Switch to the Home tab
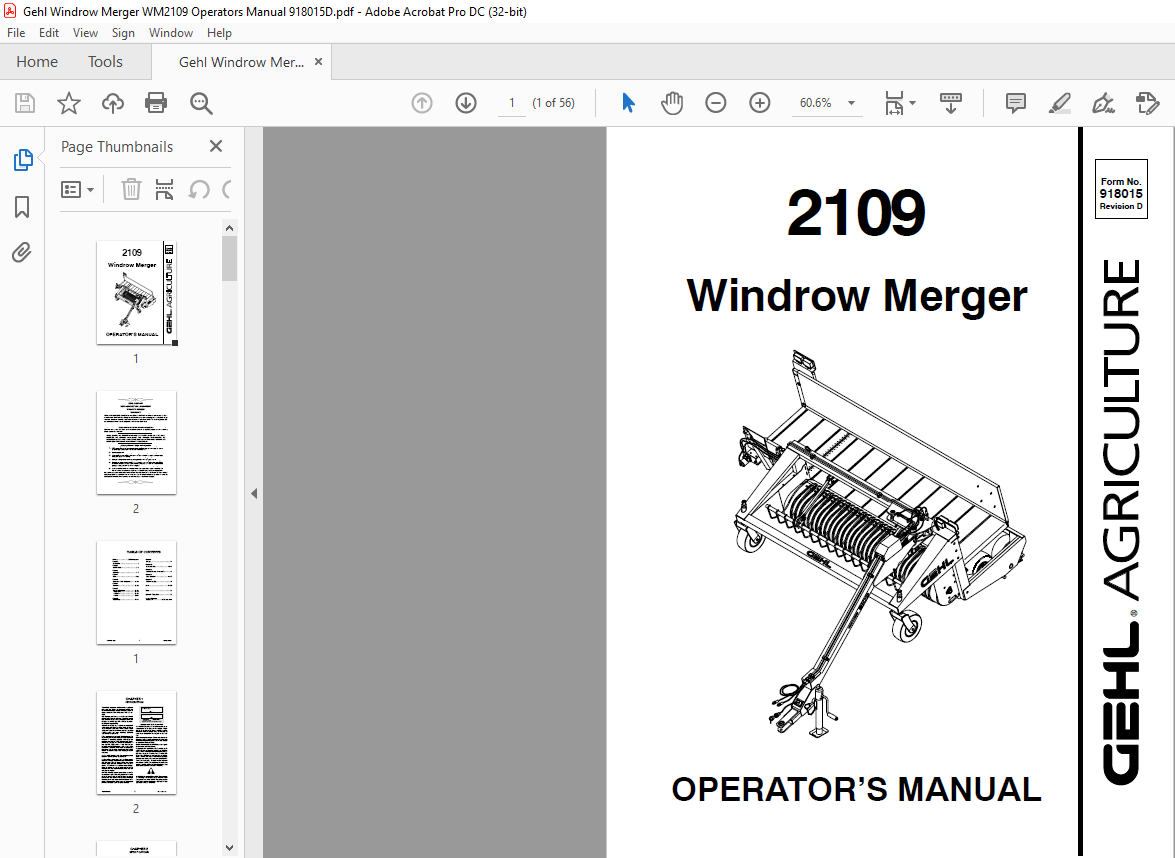The image size is (1175, 858). tap(37, 62)
